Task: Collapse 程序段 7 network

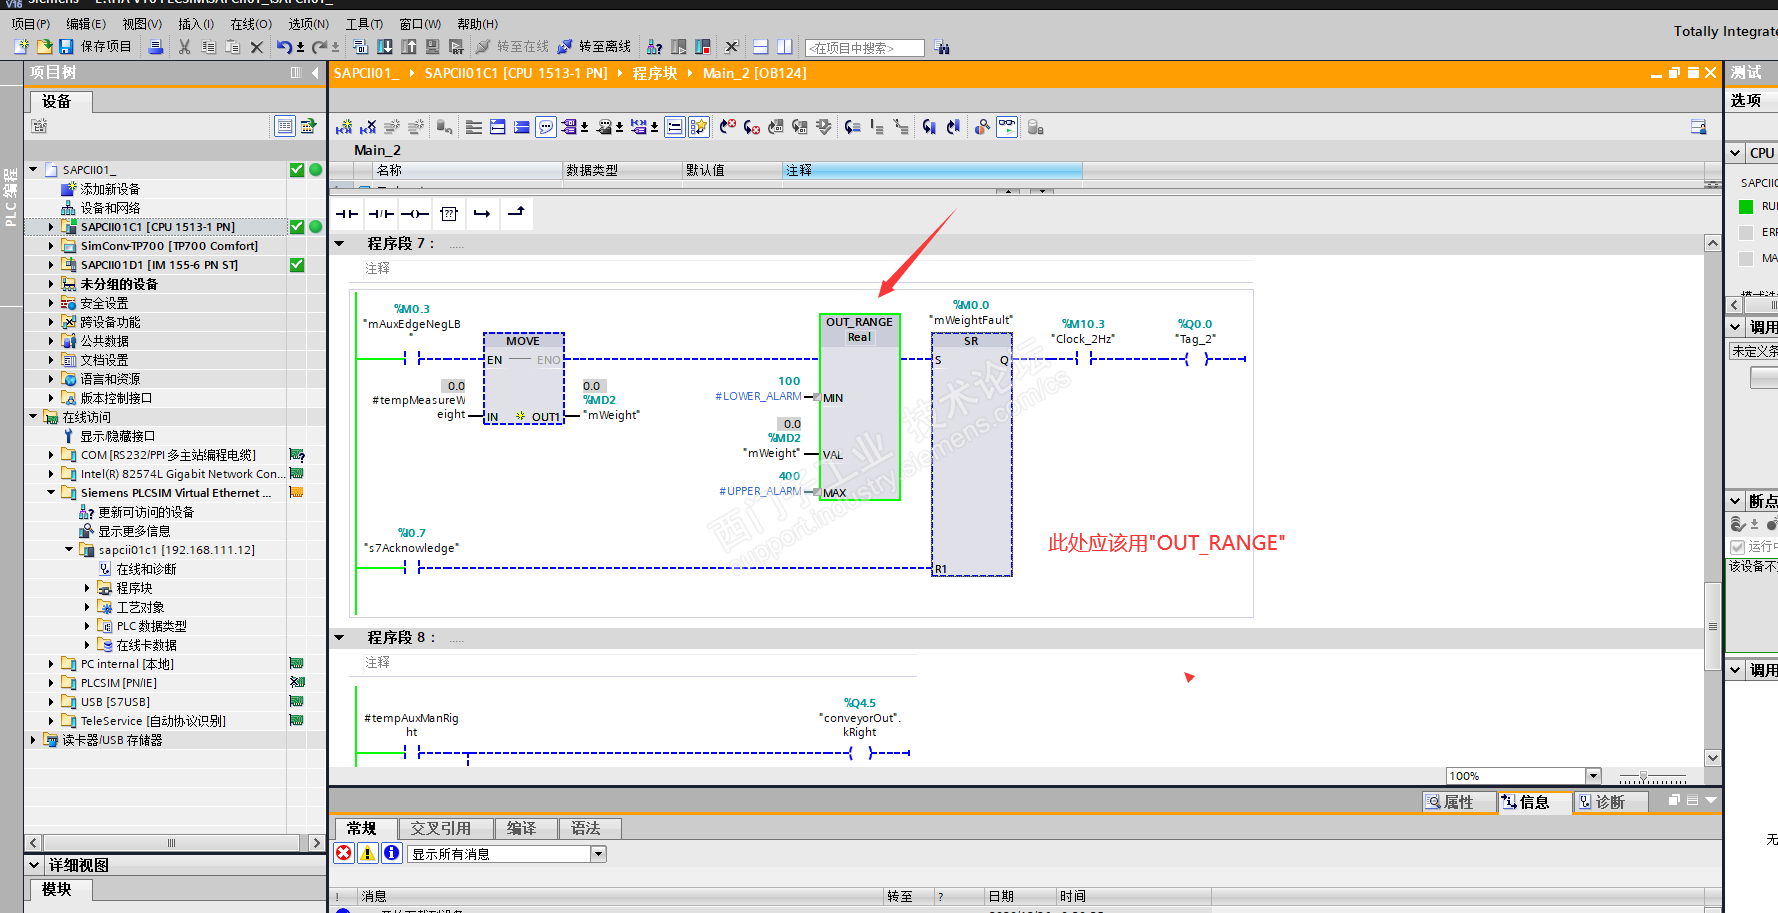Action: pos(339,243)
